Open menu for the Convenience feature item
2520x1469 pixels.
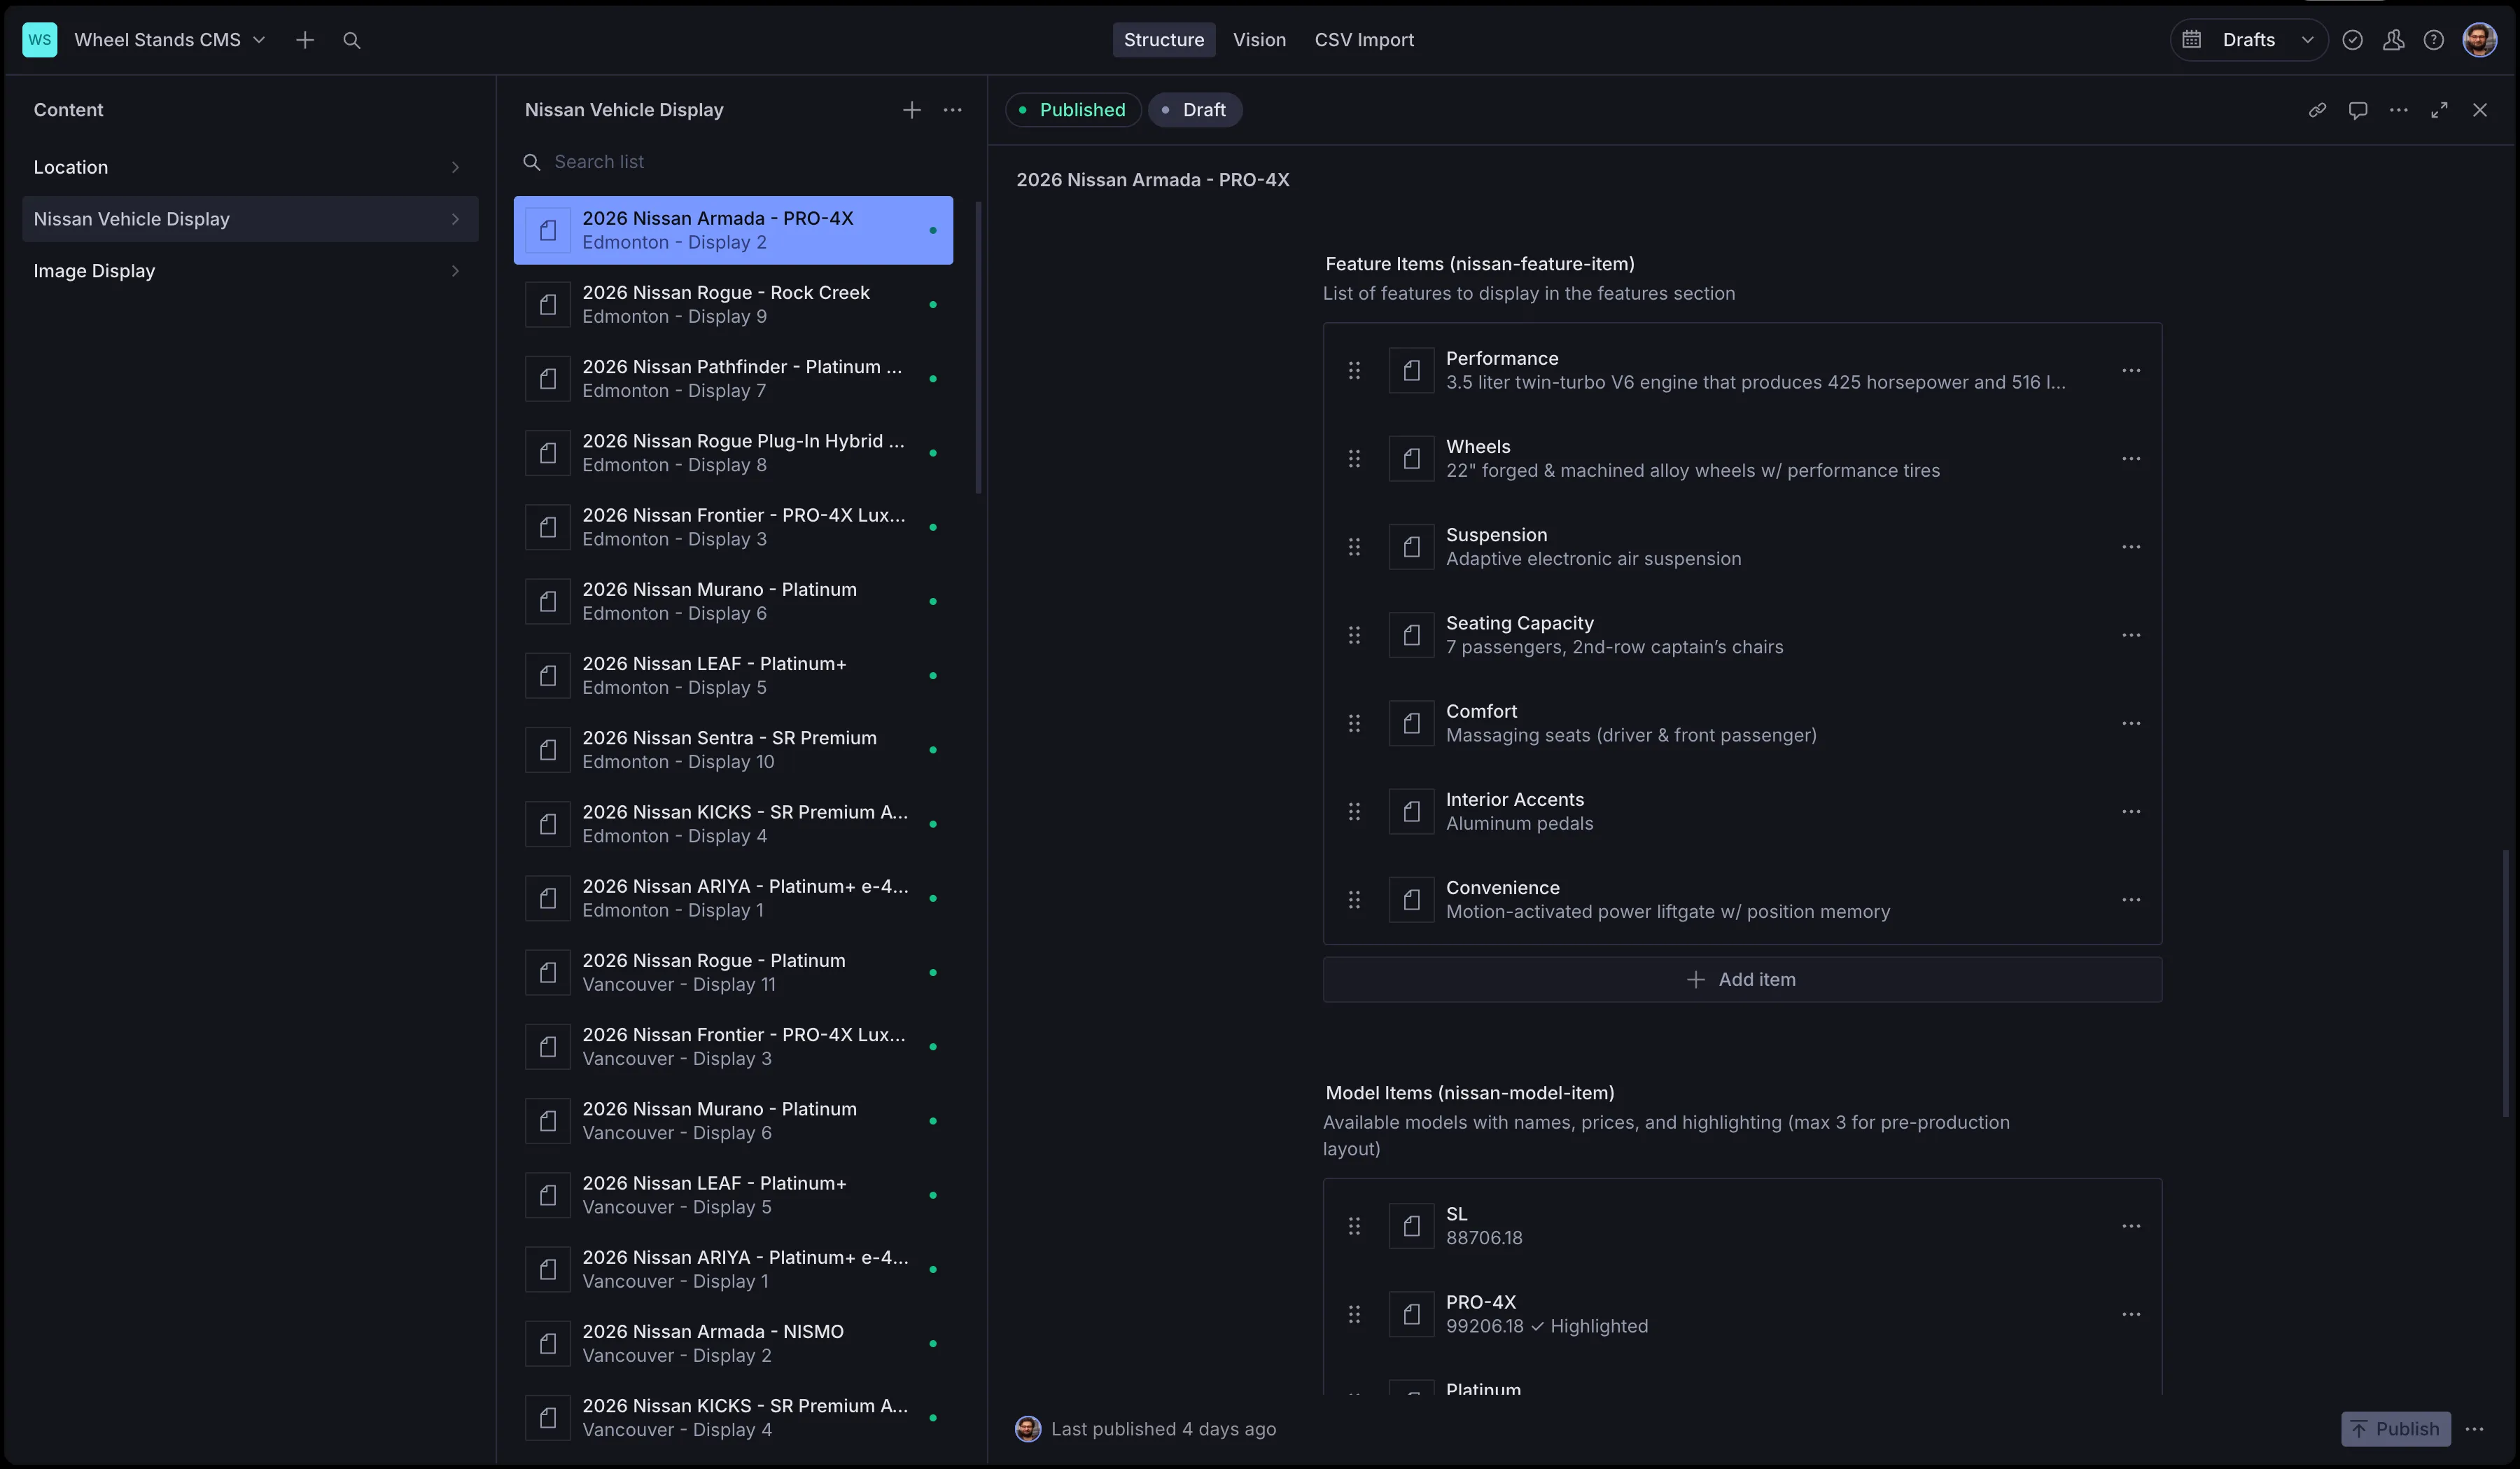click(x=2131, y=899)
